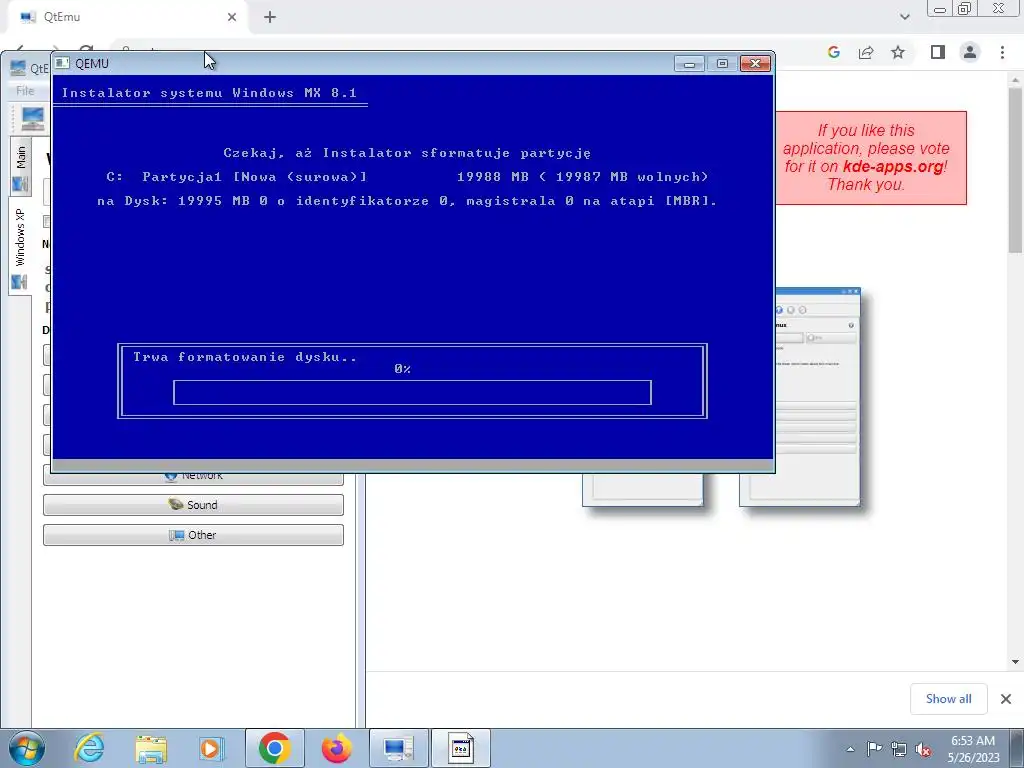The width and height of the screenshot is (1024, 768).
Task: Click the kde-apps.org vote link
Action: (x=893, y=167)
